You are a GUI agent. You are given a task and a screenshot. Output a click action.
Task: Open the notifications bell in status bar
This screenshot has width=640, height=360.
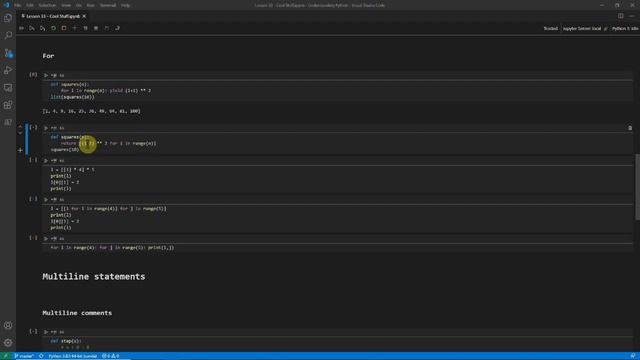[x=633, y=356]
